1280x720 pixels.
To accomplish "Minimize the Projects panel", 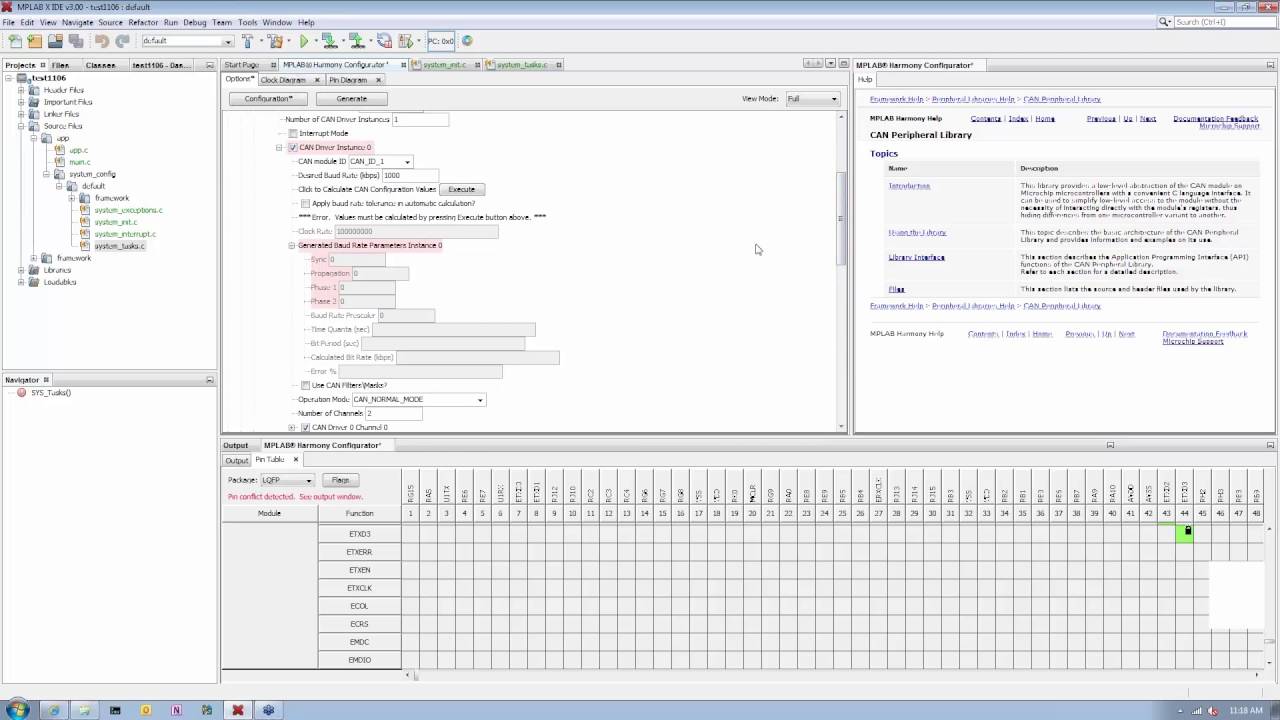I will [x=209, y=65].
